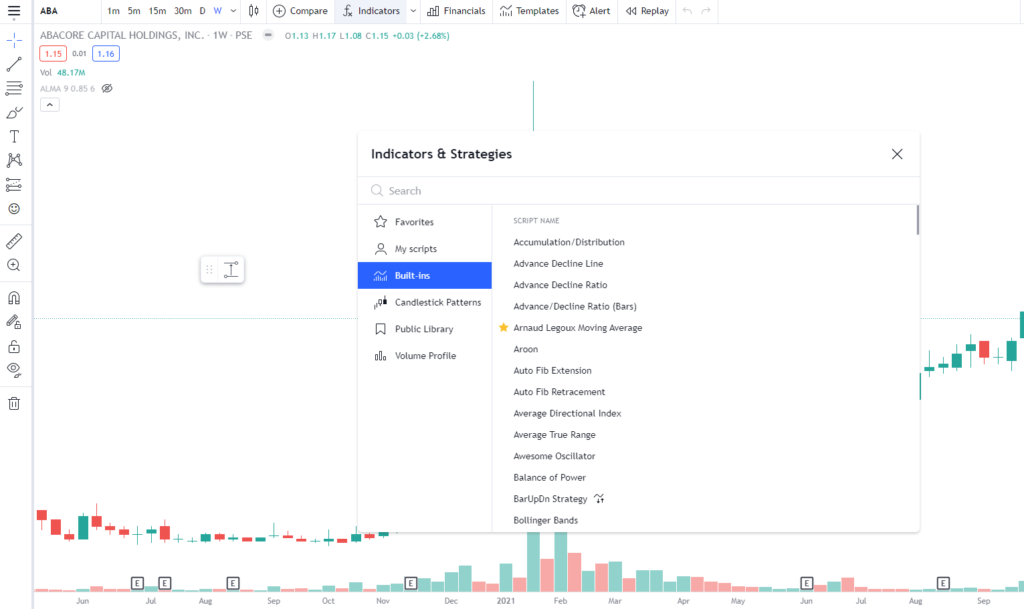1024x609 pixels.
Task: Open the hamburger main menu
Action: tap(14, 11)
